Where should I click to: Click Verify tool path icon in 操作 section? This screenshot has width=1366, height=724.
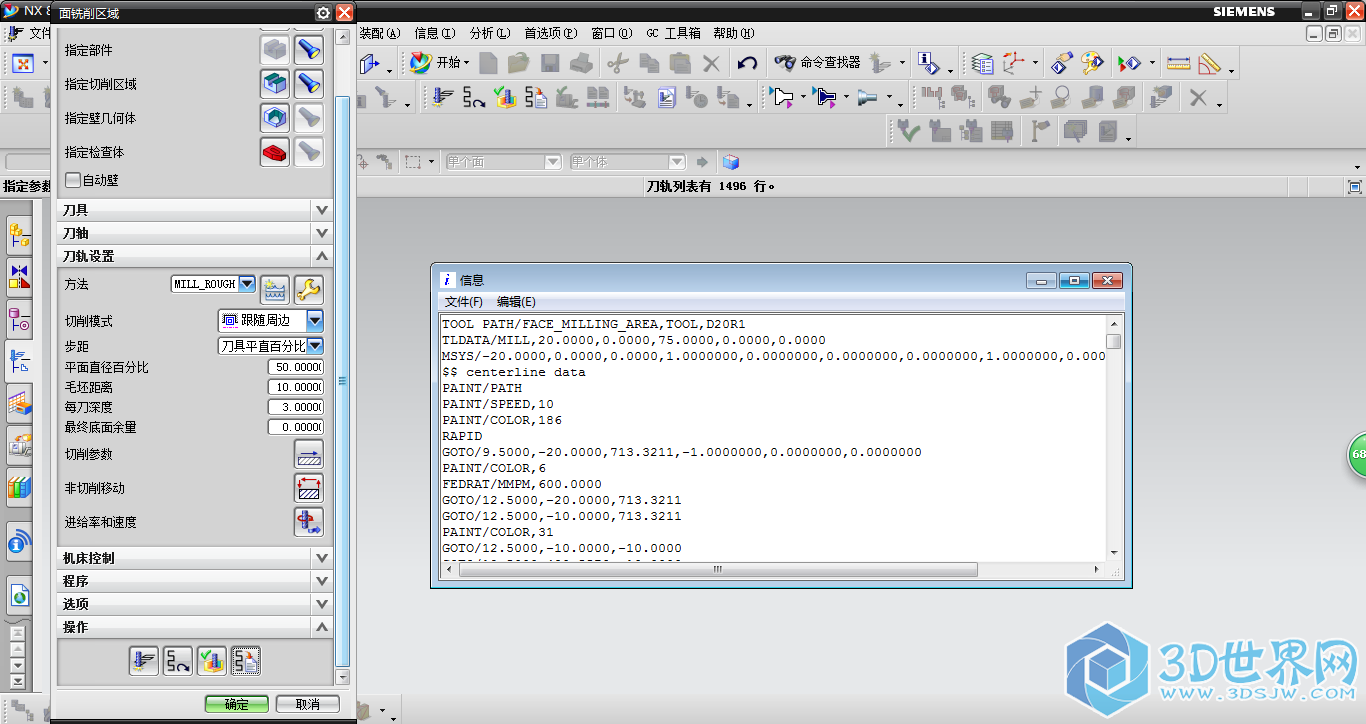[211, 660]
